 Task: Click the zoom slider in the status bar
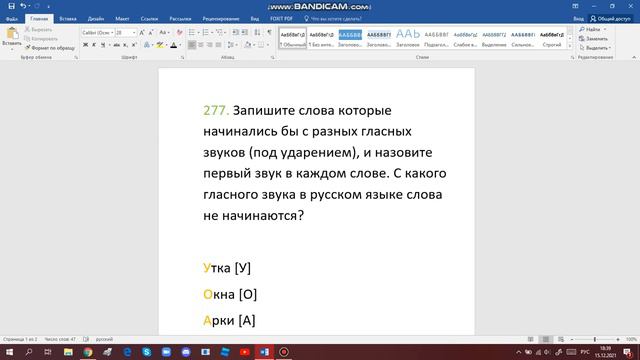[595, 339]
